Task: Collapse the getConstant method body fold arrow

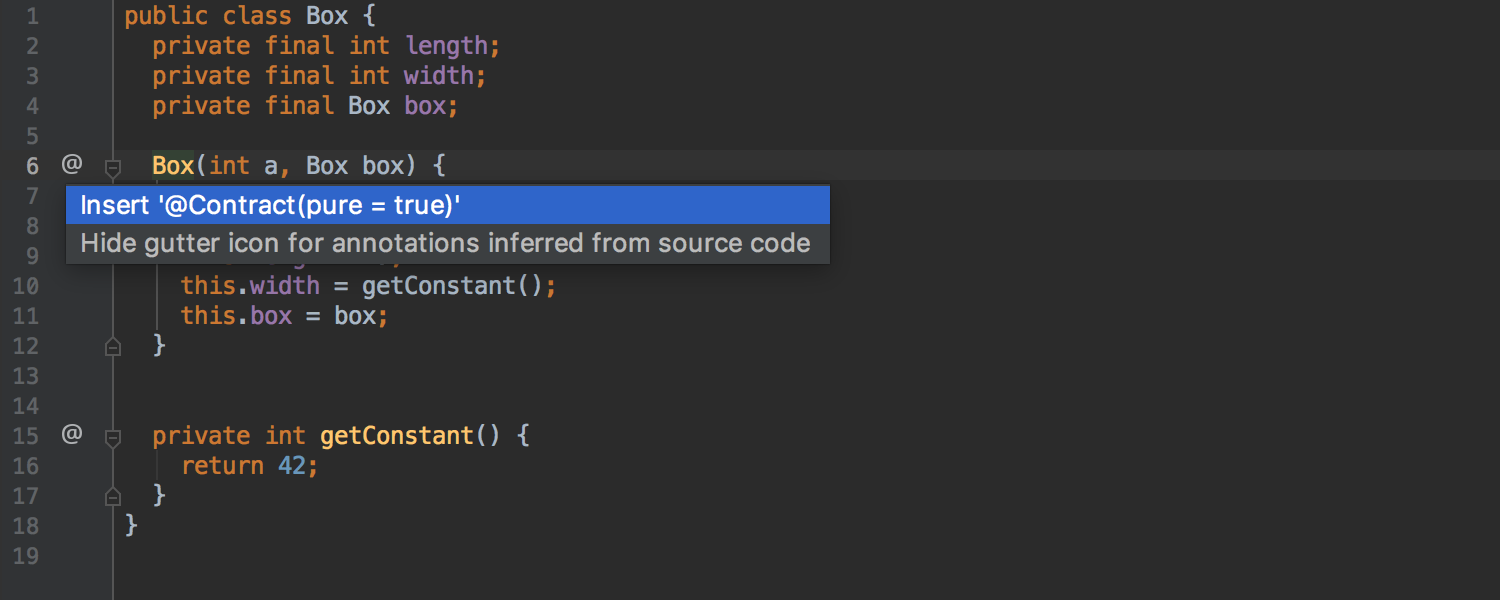Action: click(x=113, y=437)
